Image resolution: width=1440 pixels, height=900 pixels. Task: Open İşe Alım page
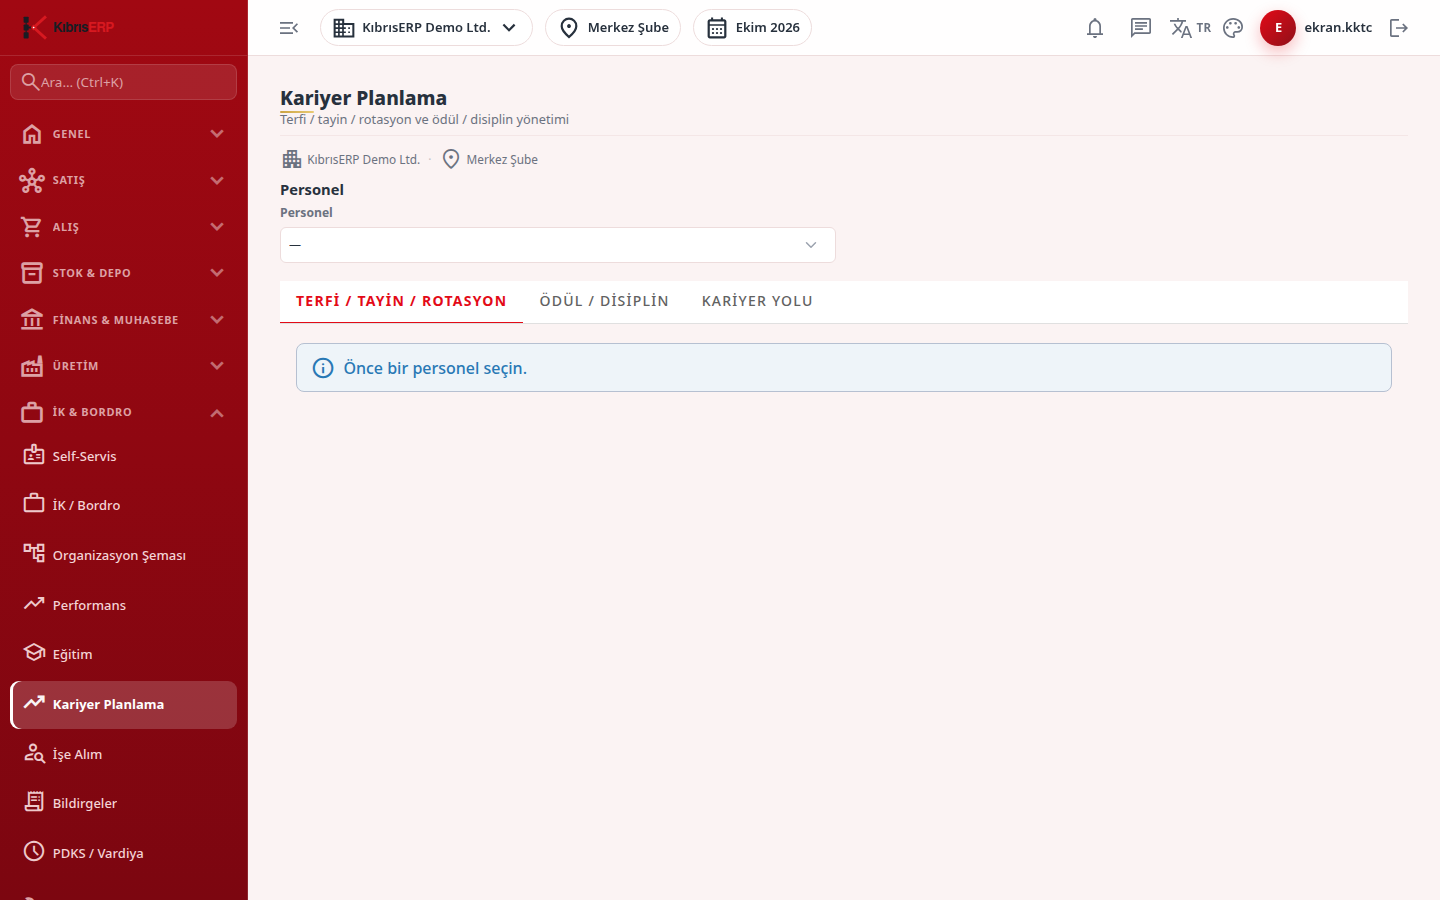123,754
